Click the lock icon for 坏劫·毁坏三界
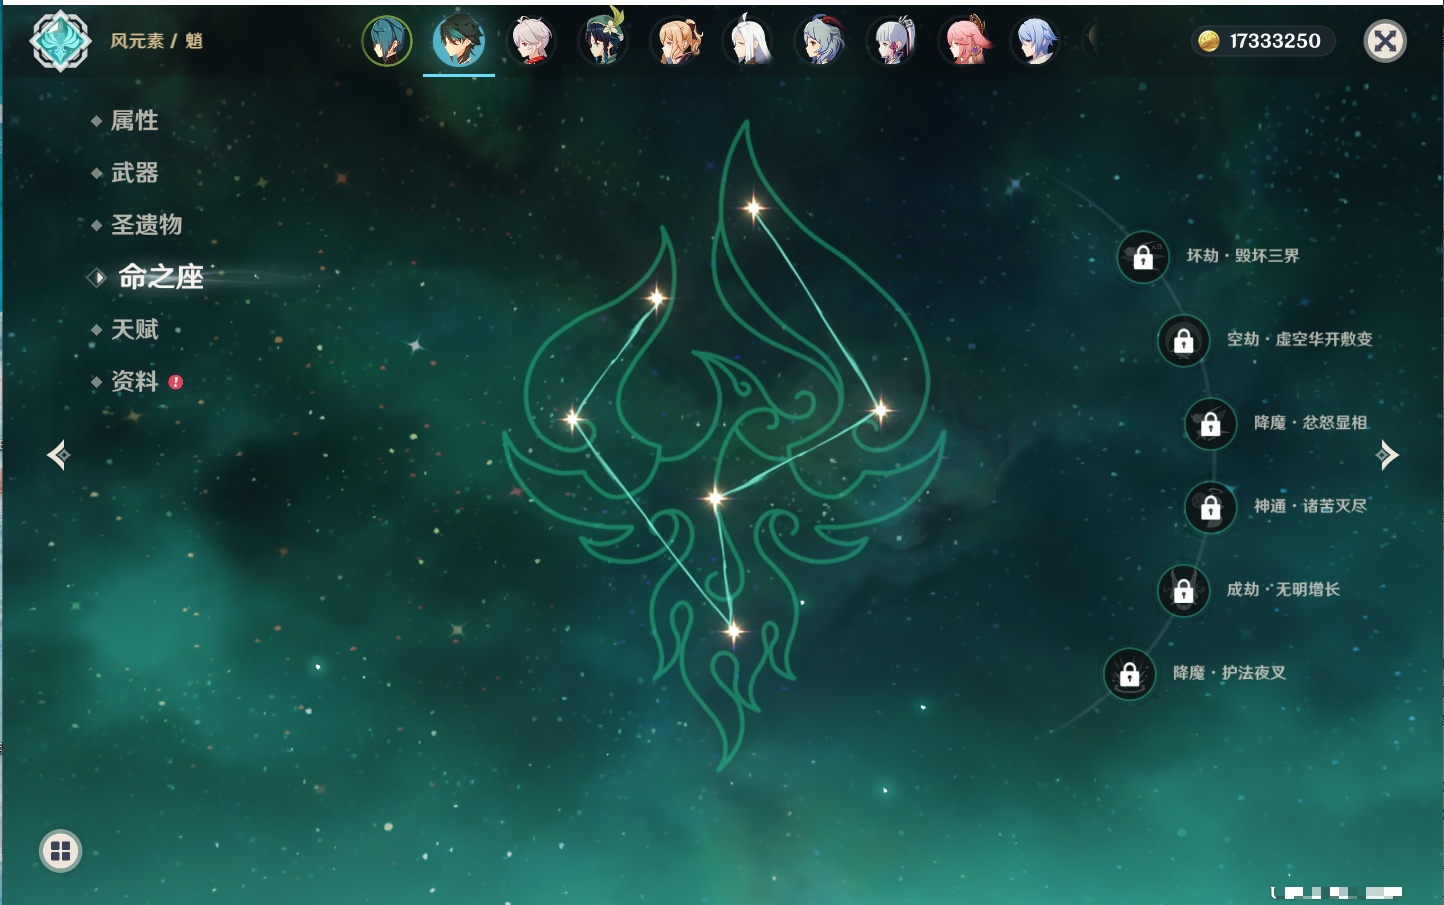Screen dimensions: 1444x905 coord(1143,257)
